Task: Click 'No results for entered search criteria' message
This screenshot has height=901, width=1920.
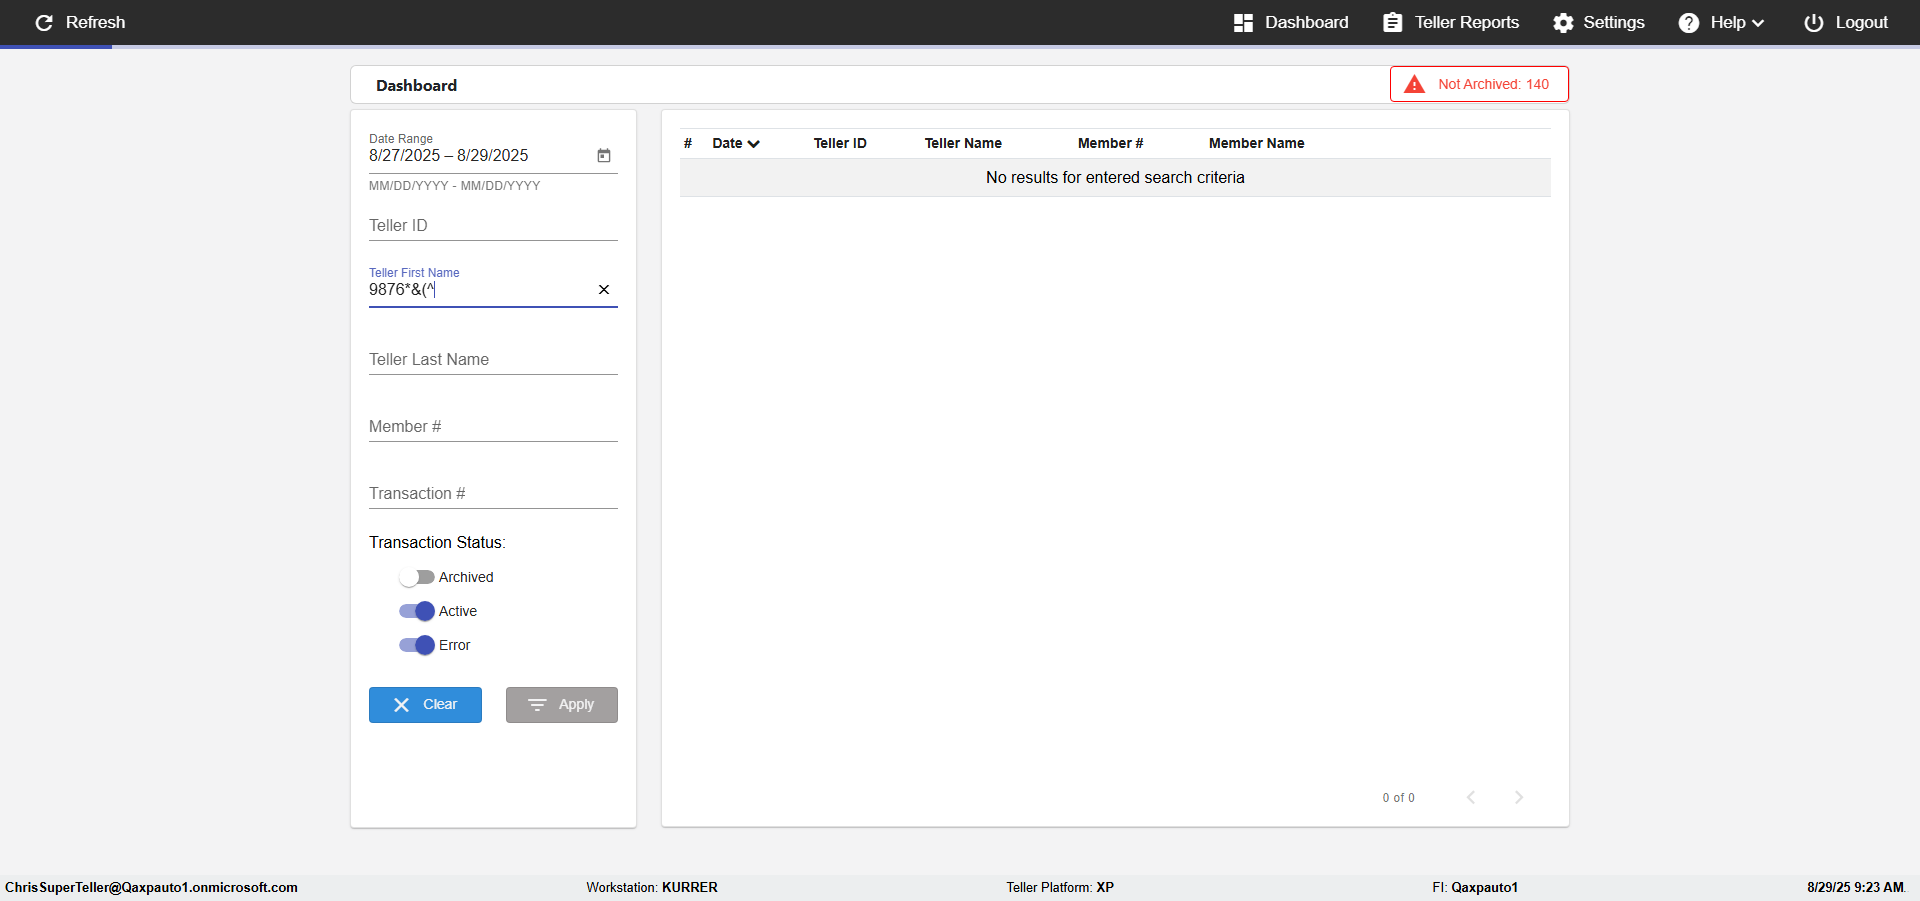Action: click(1115, 177)
